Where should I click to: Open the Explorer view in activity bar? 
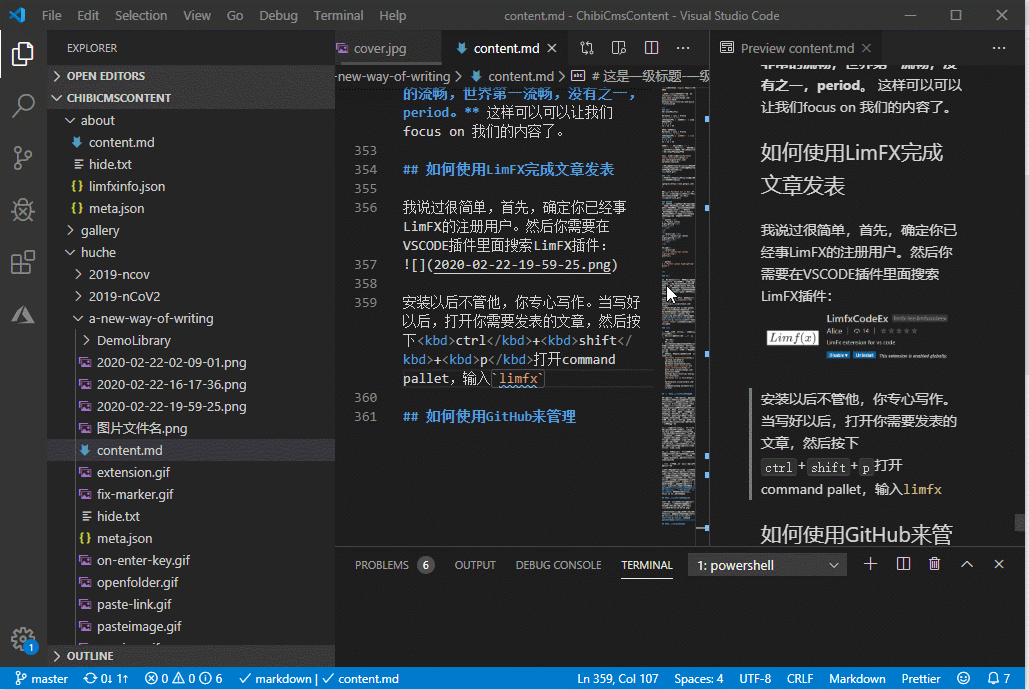click(23, 54)
